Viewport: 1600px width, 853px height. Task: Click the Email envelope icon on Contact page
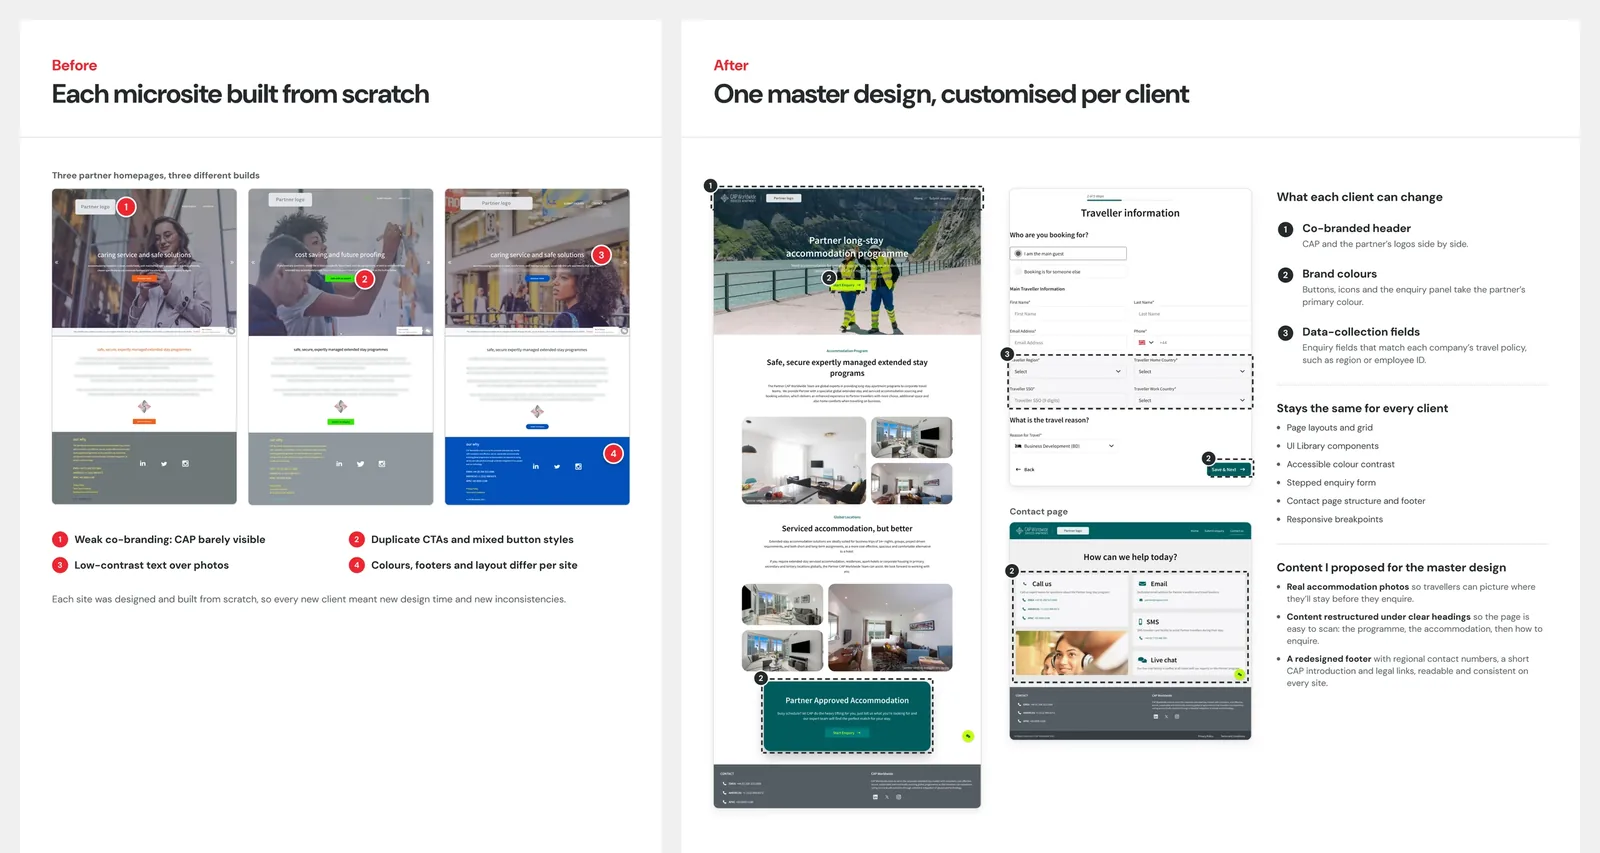[x=1142, y=584]
